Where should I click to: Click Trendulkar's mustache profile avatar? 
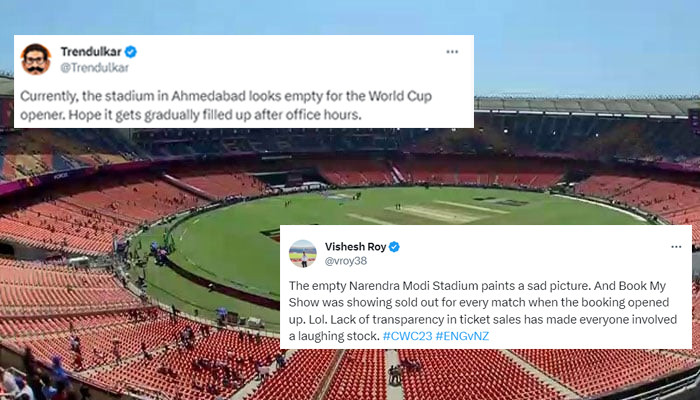[36, 59]
